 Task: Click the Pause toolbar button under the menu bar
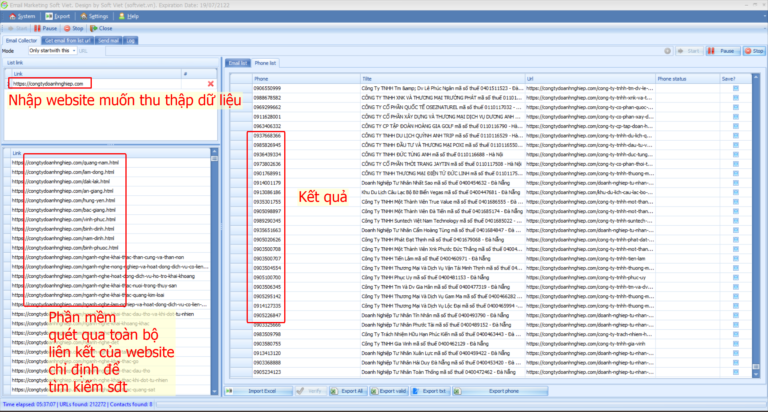pos(46,28)
